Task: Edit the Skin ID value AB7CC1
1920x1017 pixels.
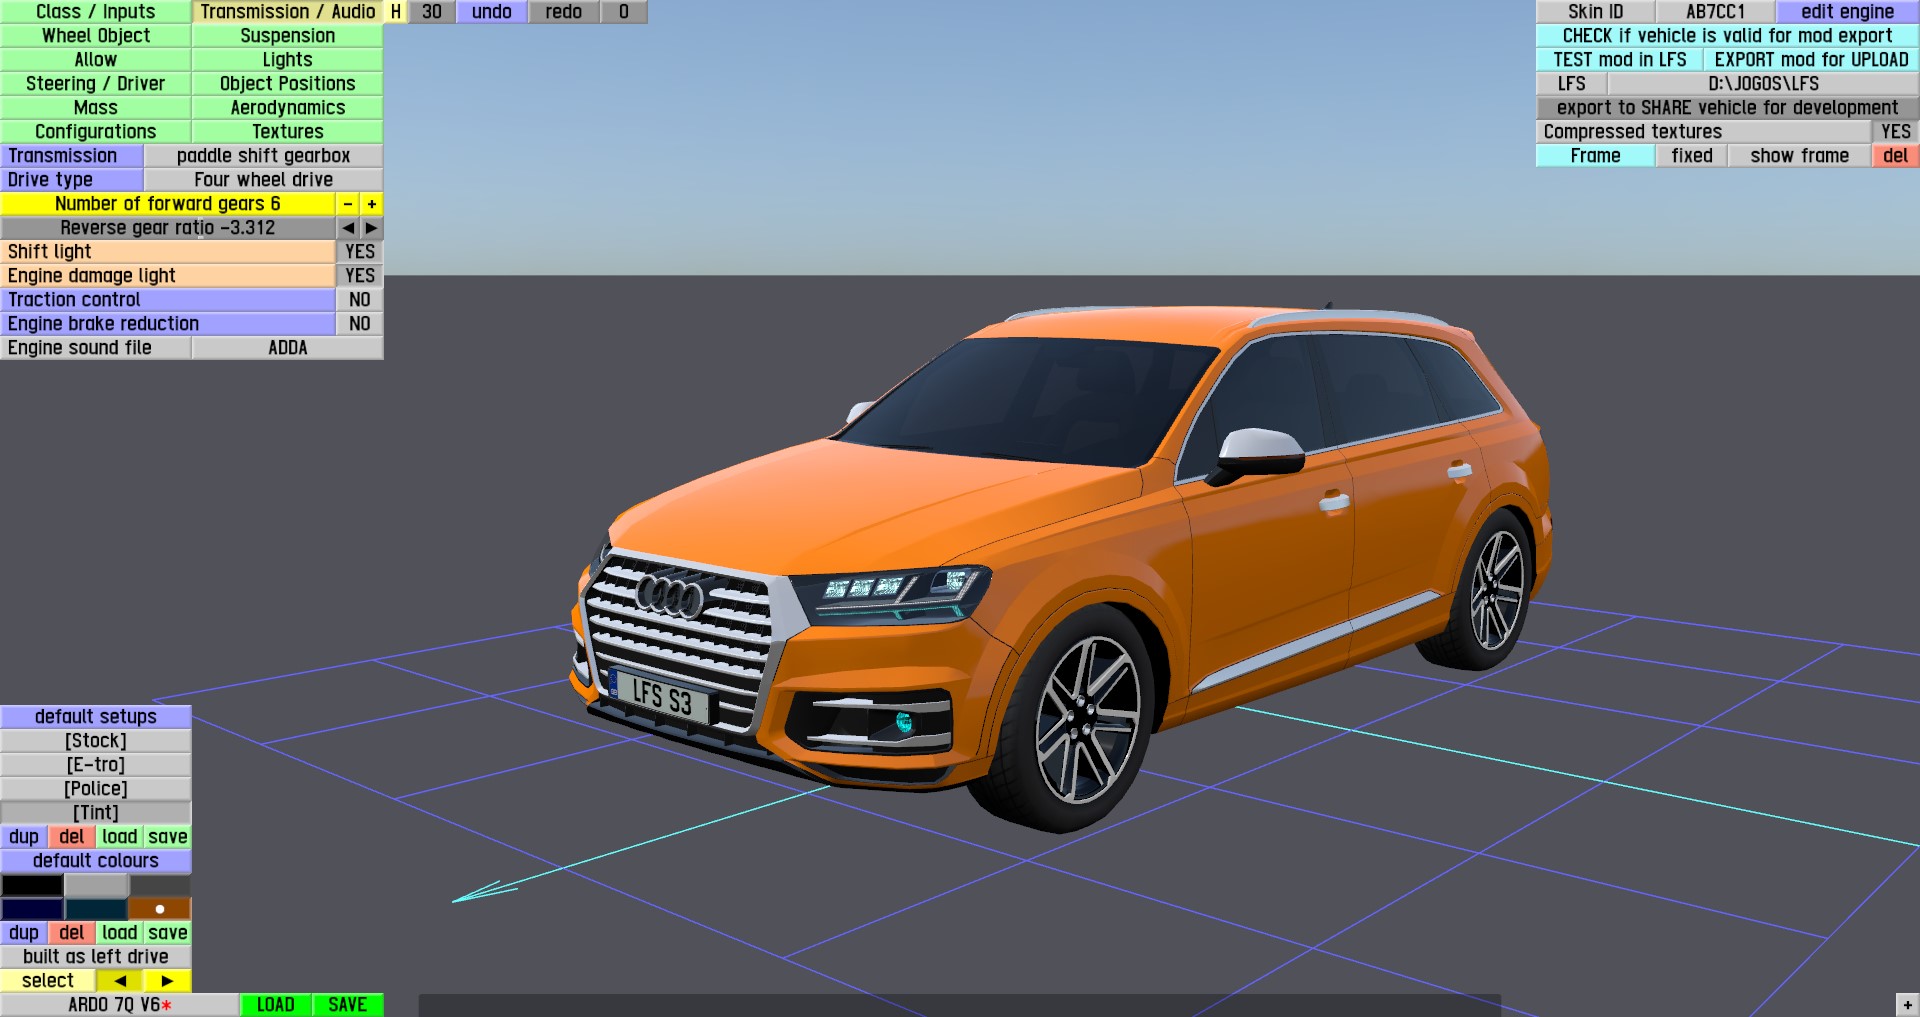Action: pyautogui.click(x=1716, y=12)
